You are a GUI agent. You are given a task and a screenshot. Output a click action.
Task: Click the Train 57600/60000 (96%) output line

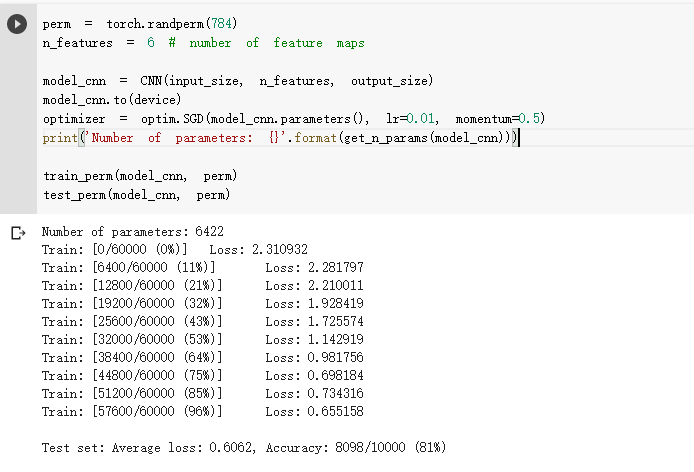pos(133,411)
